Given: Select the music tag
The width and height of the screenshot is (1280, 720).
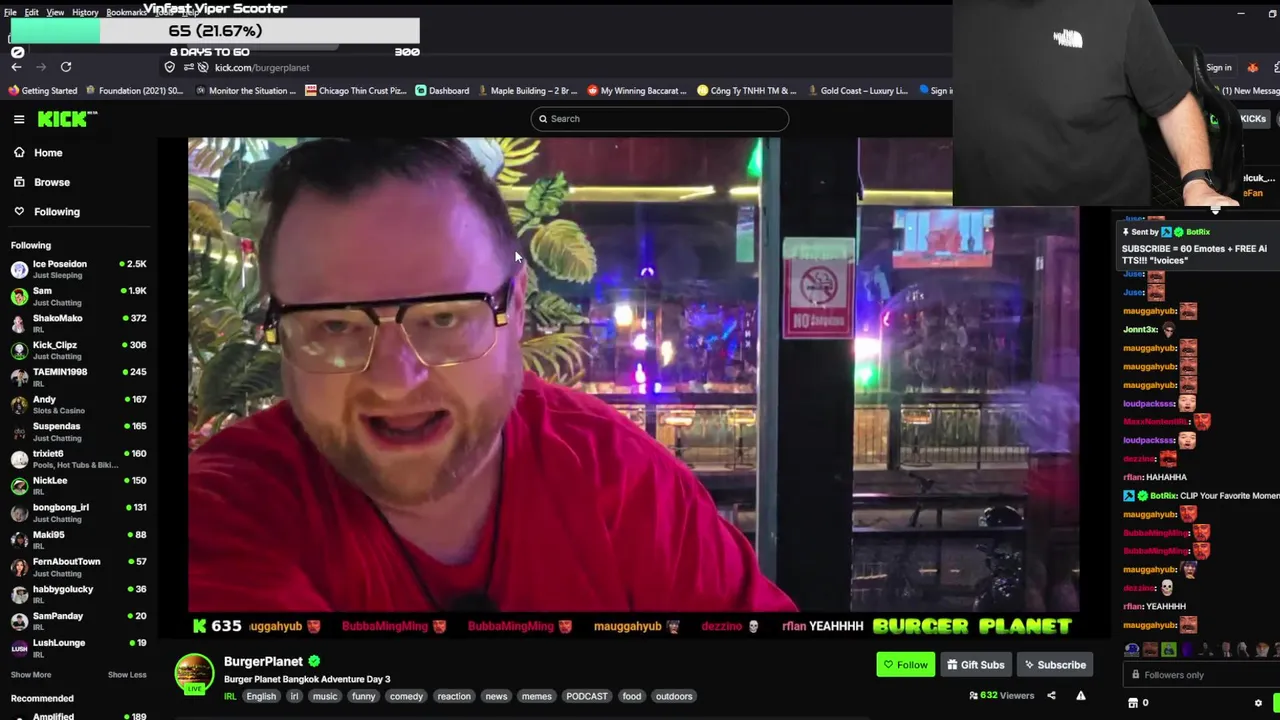Looking at the screenshot, I should point(325,696).
